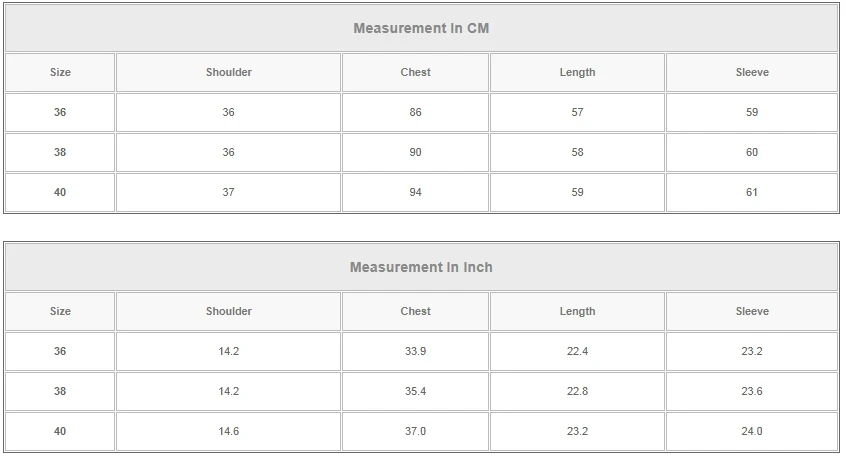The width and height of the screenshot is (846, 457).
Task: Click the "Measurement In CM" table title
Action: pyautogui.click(x=421, y=28)
